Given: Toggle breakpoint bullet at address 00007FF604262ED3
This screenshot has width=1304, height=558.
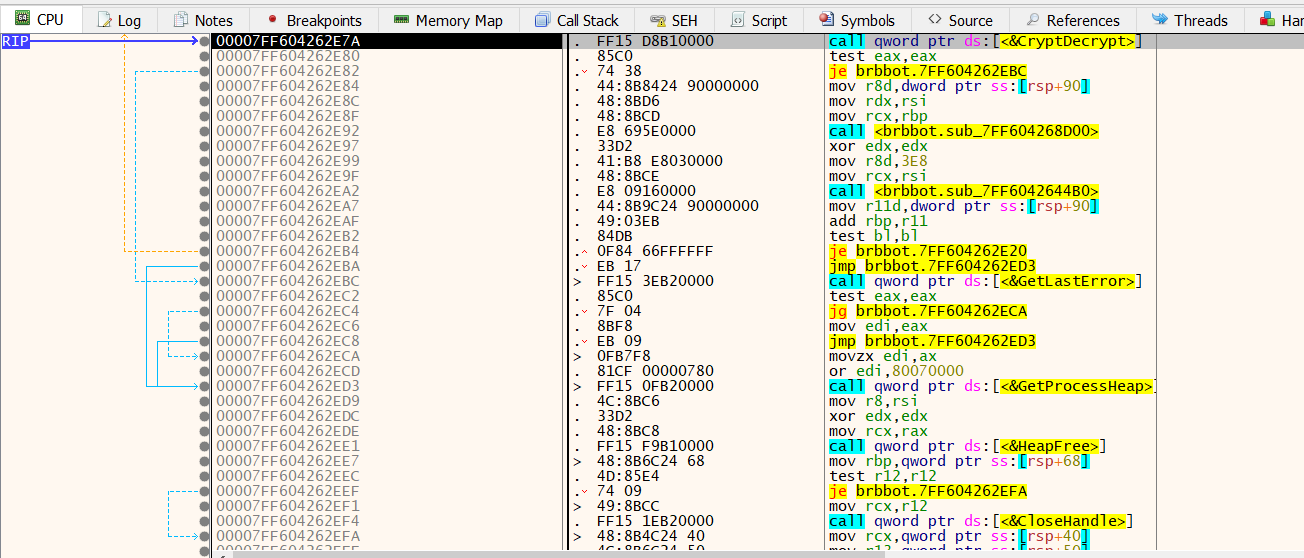Looking at the screenshot, I should pos(204,386).
